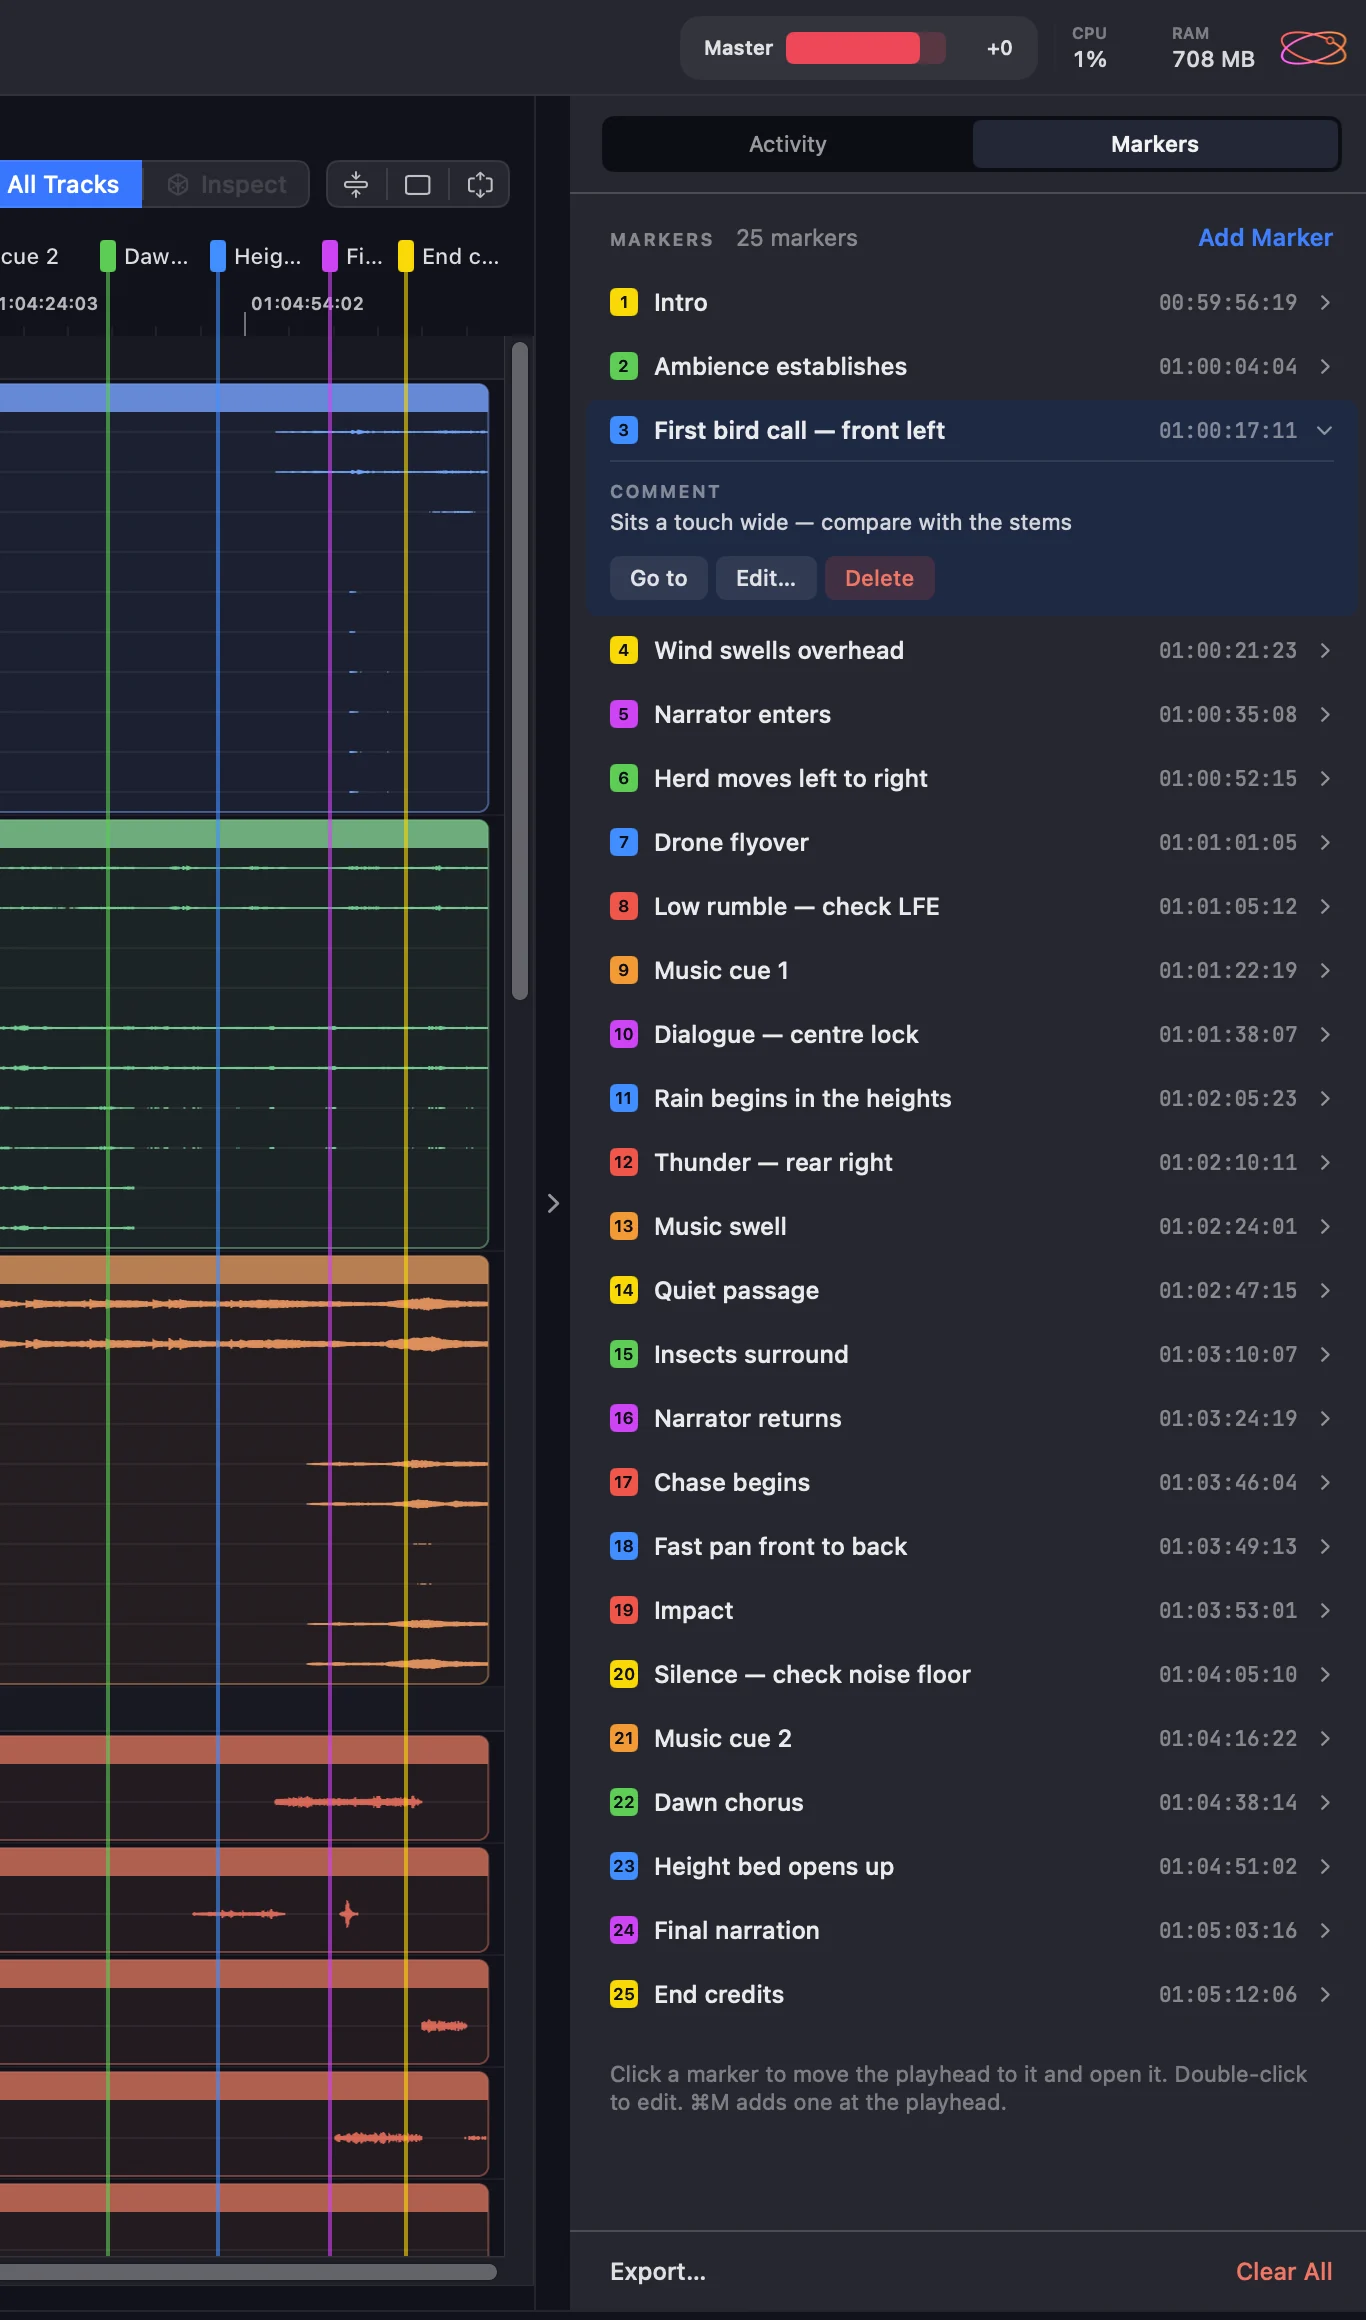Click Edit... for the selected marker
Screen dimensions: 1366x2320
click(766, 578)
